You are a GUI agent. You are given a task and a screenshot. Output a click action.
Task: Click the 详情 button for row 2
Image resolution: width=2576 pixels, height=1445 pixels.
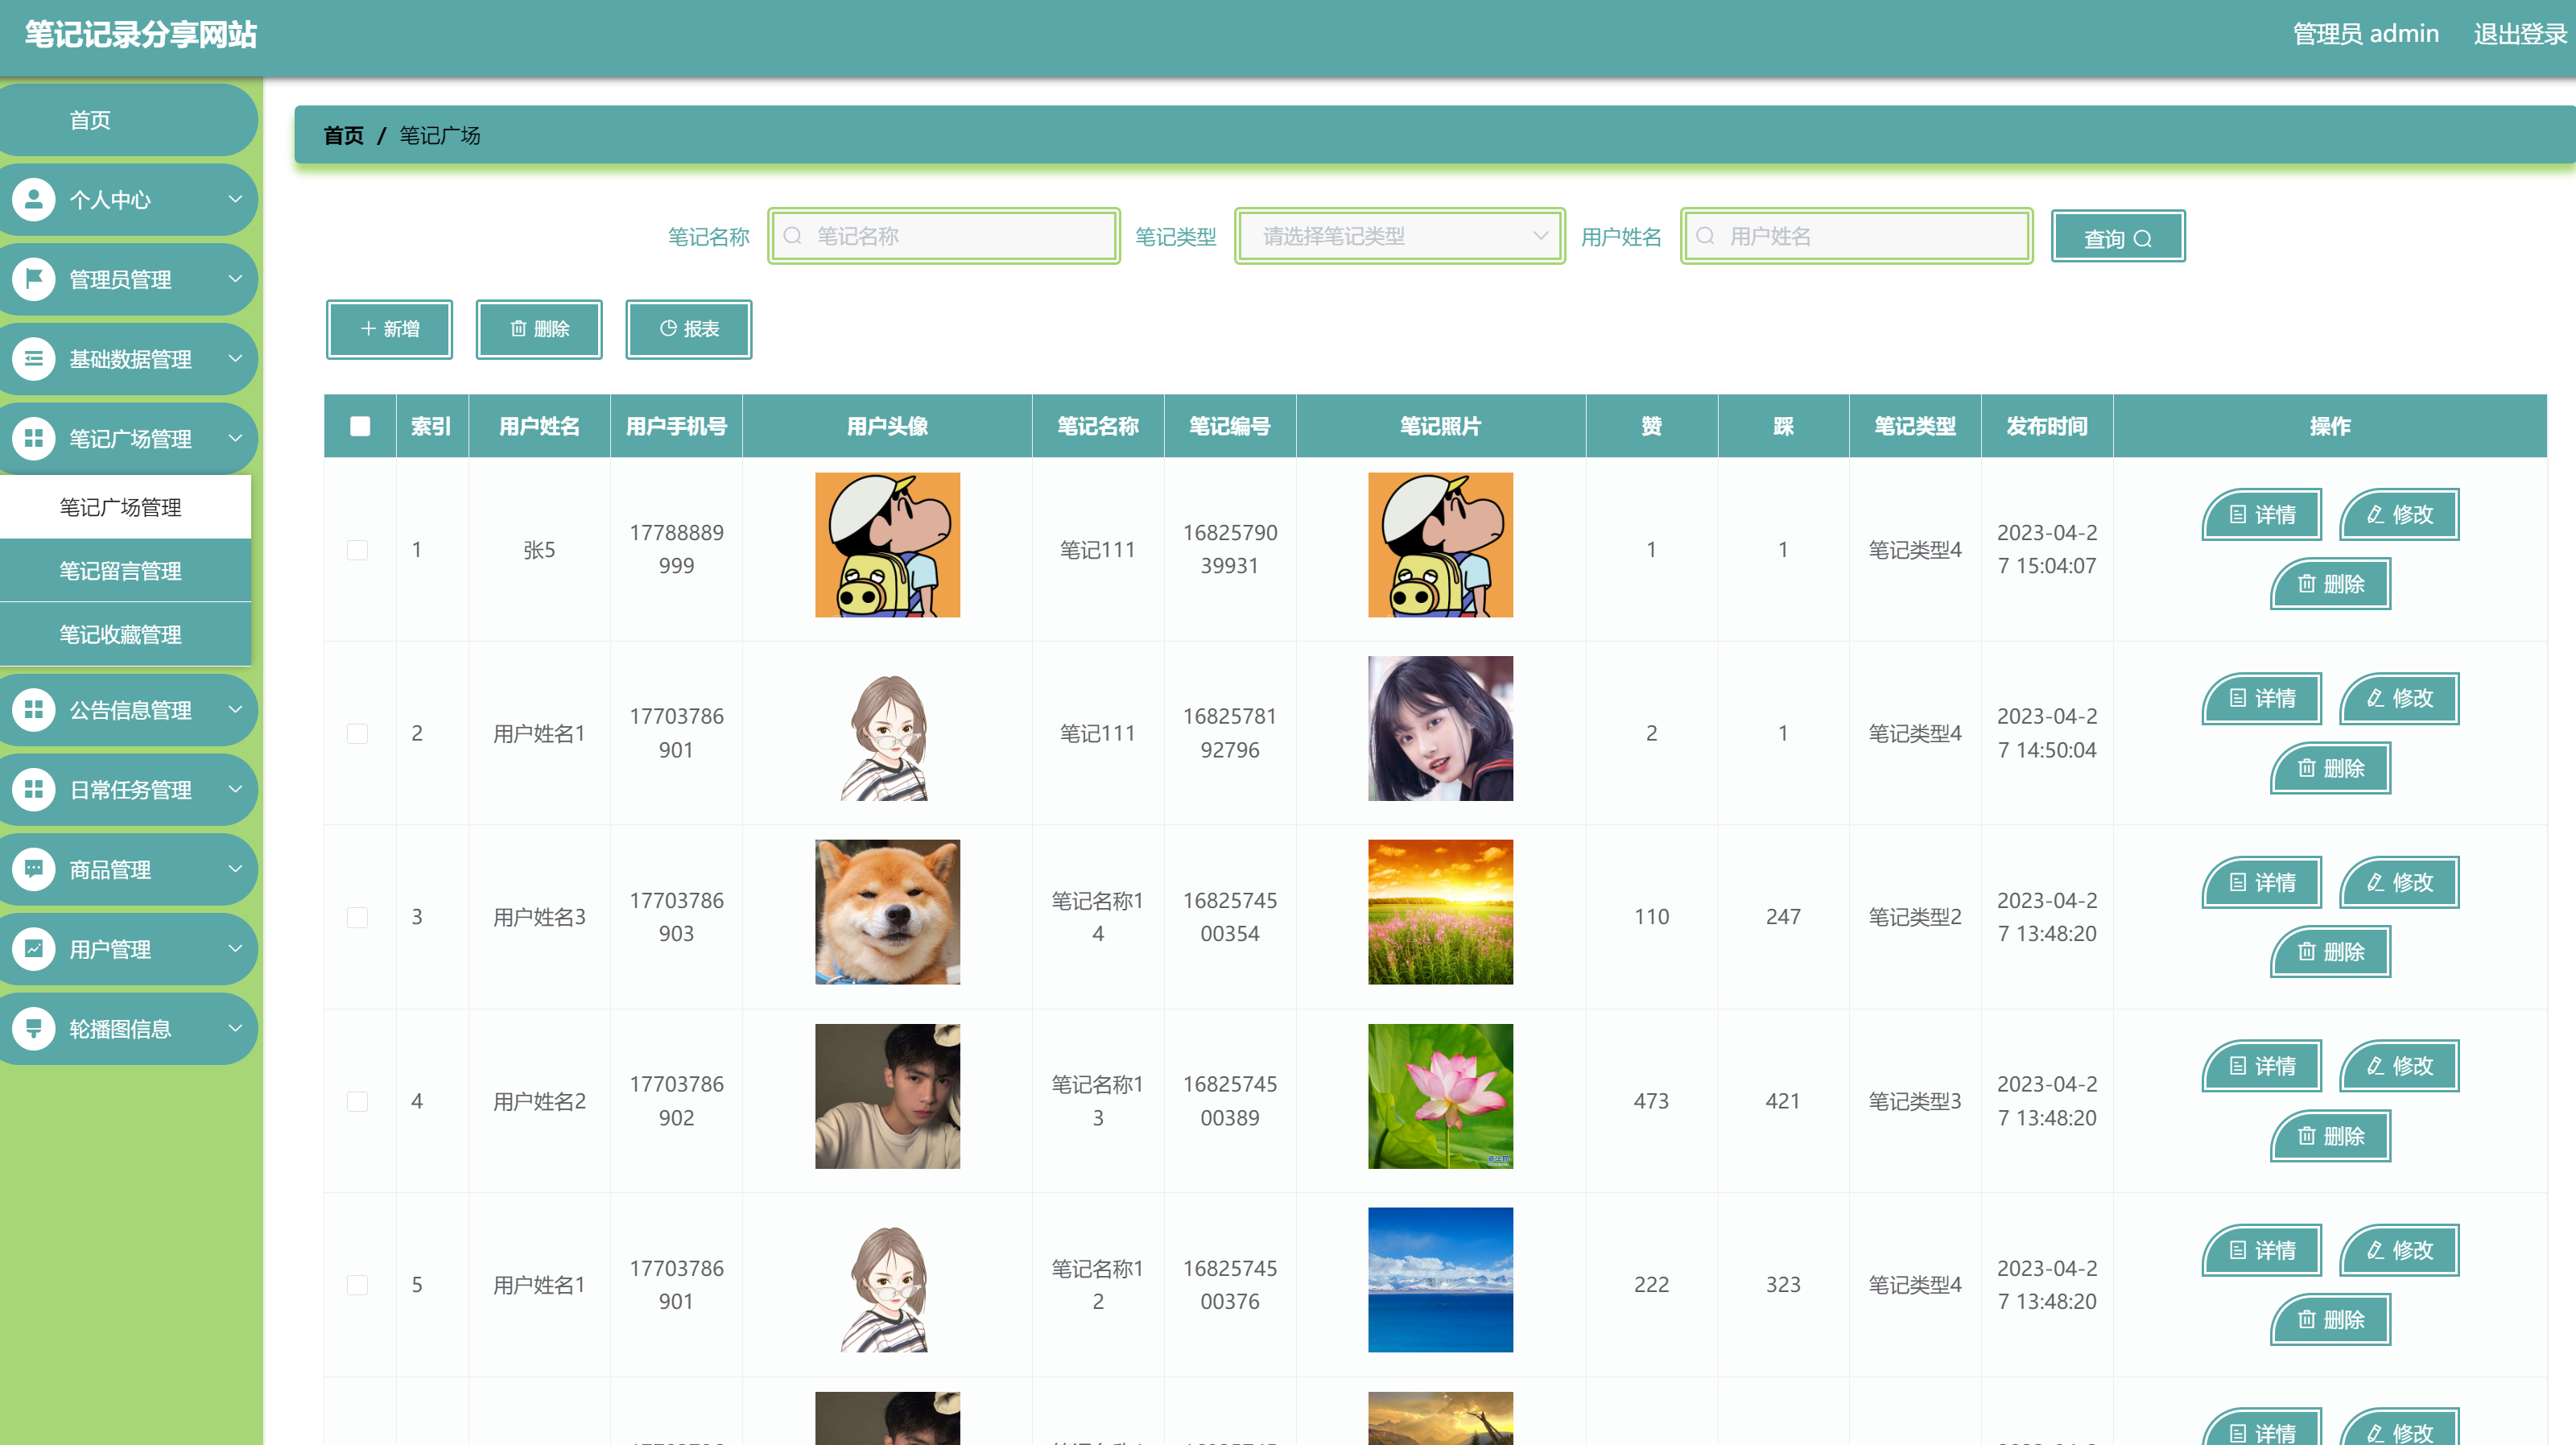[x=2262, y=699]
